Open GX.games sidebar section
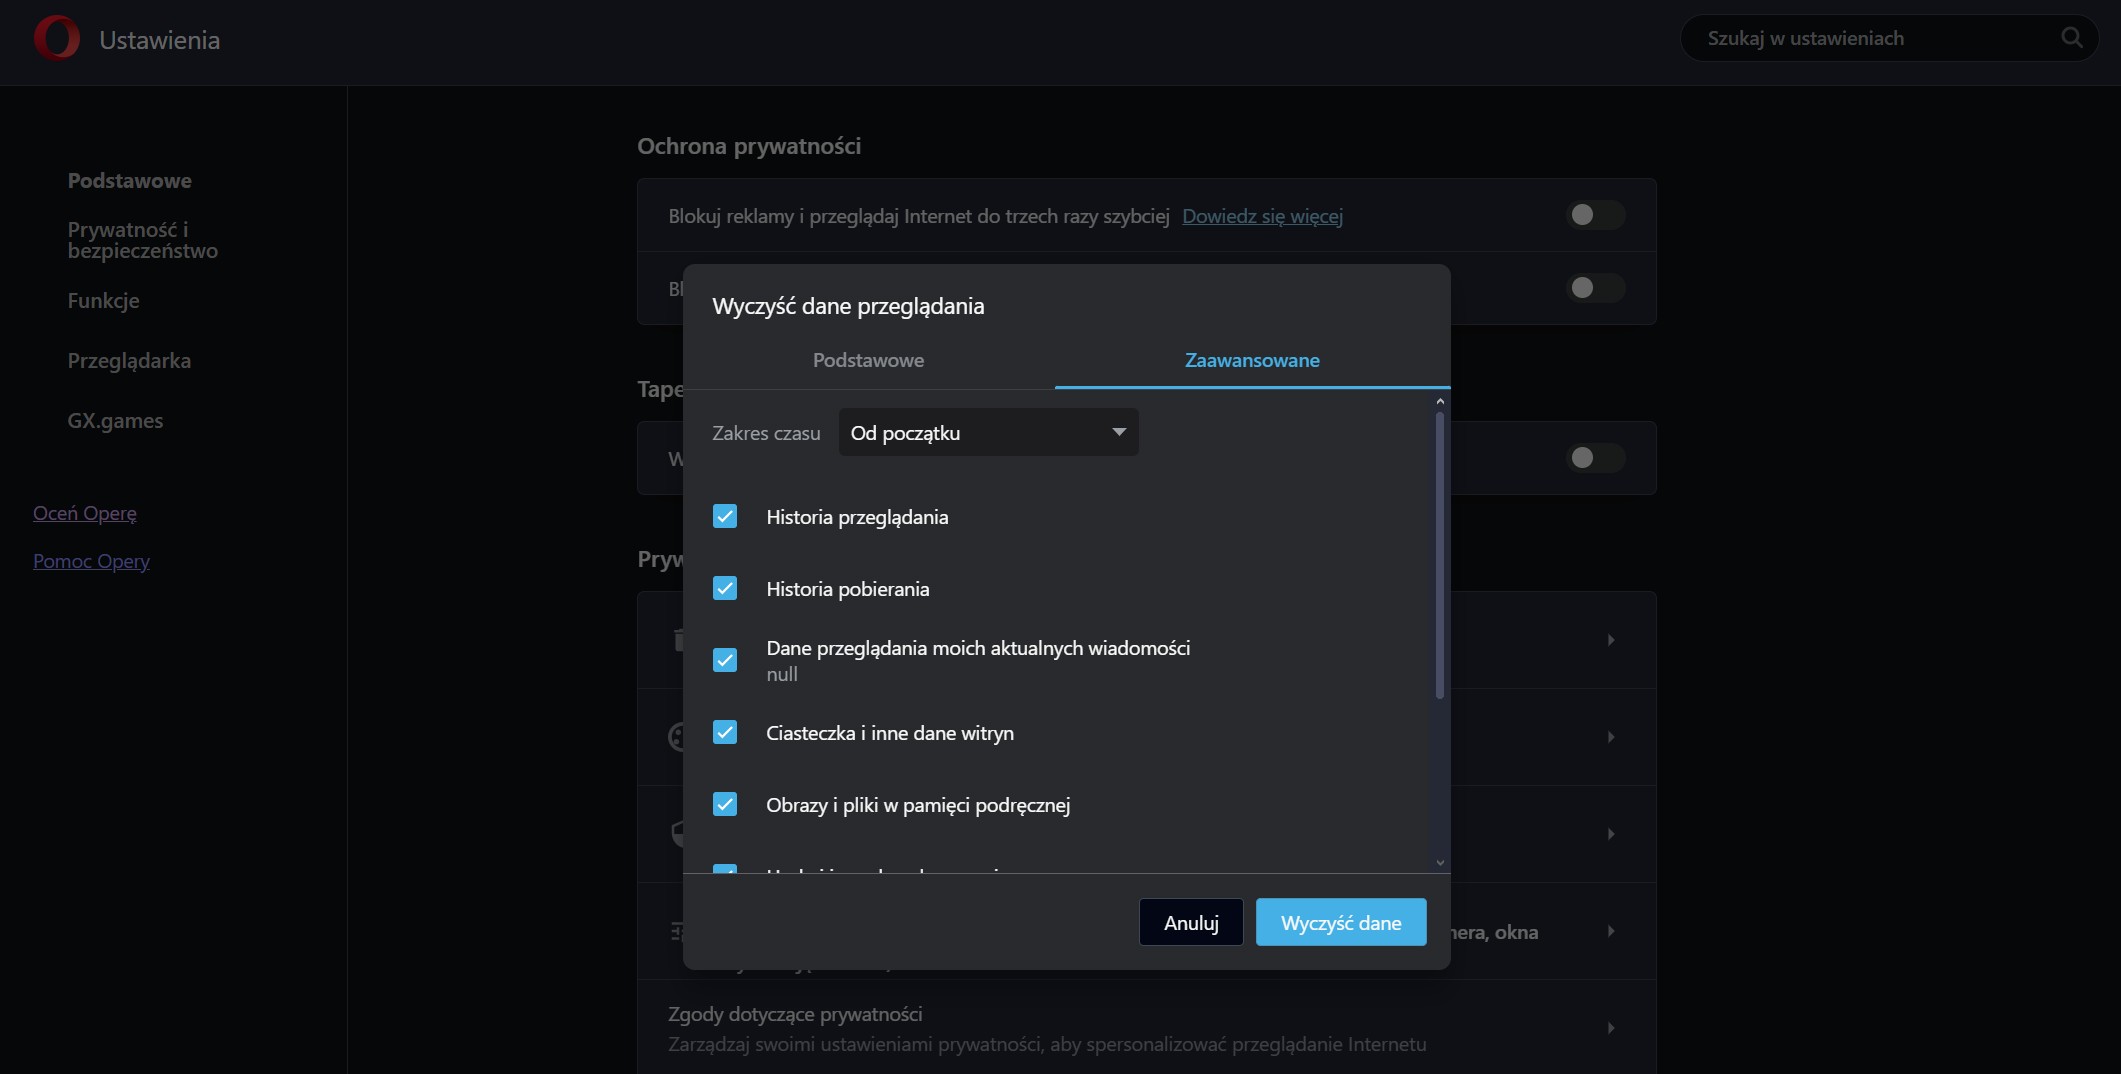 [x=115, y=421]
